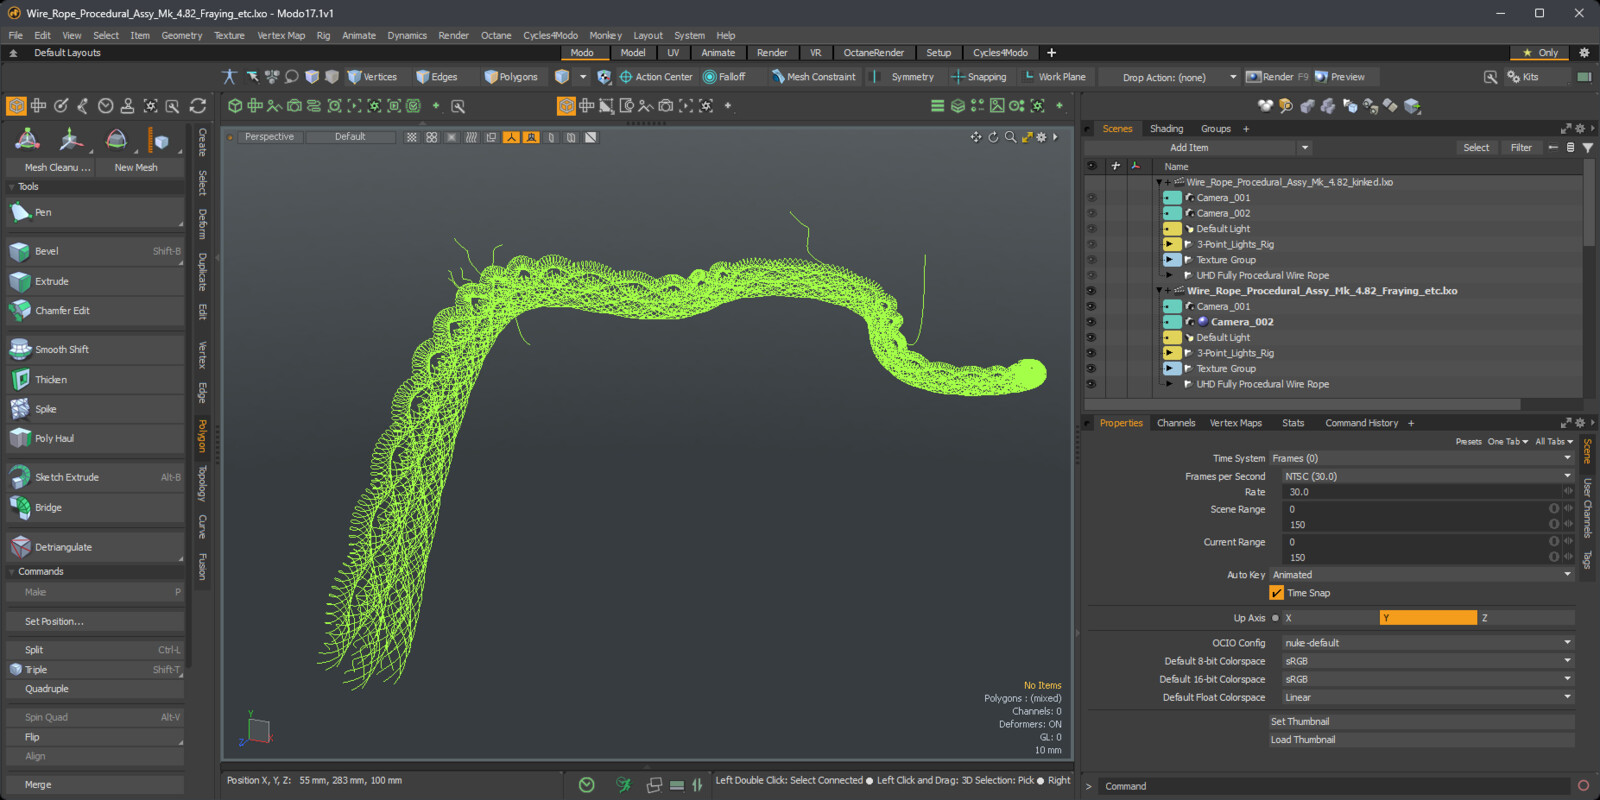
Task: Activate the Extrude tool
Action: (95, 281)
